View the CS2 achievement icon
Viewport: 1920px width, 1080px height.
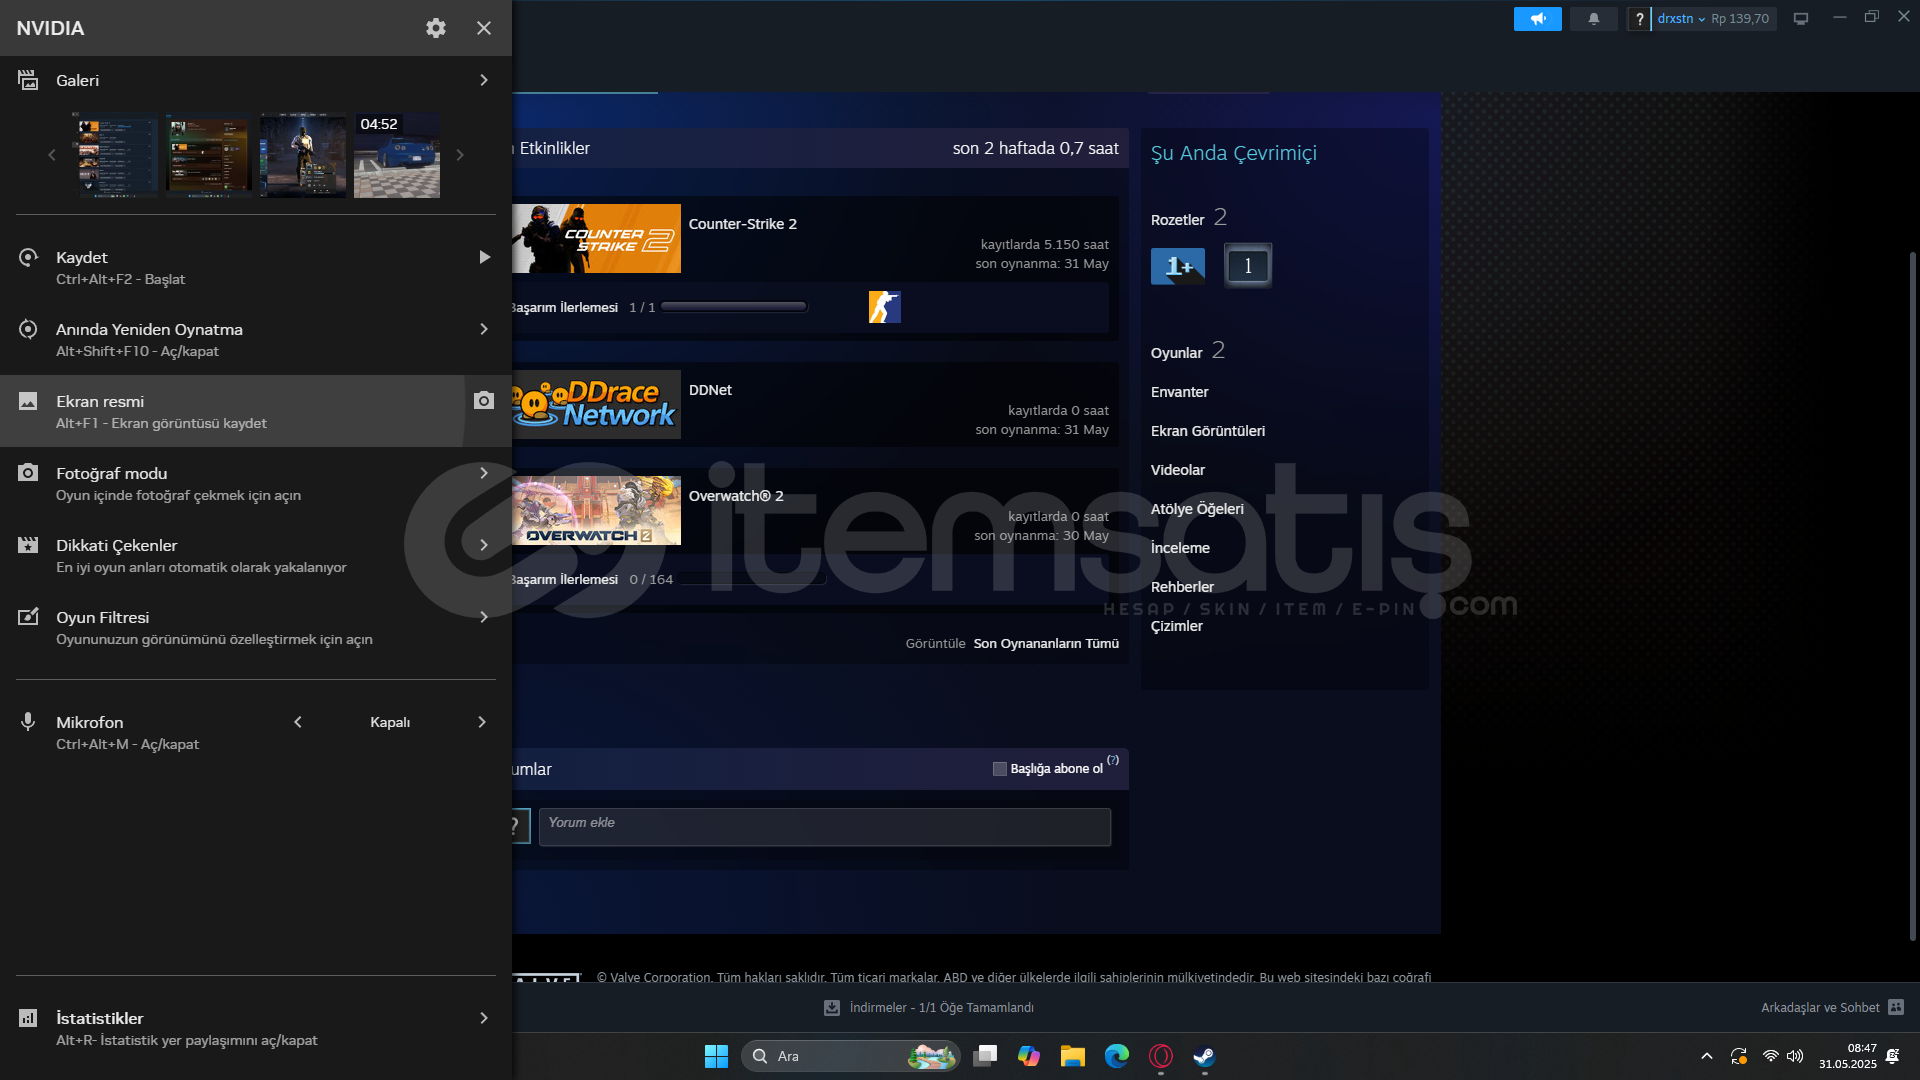885,307
